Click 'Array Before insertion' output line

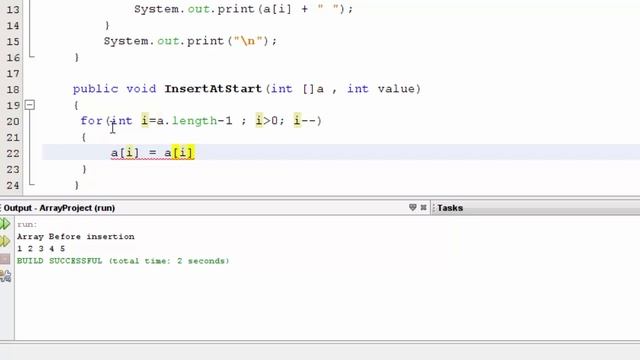pos(76,237)
